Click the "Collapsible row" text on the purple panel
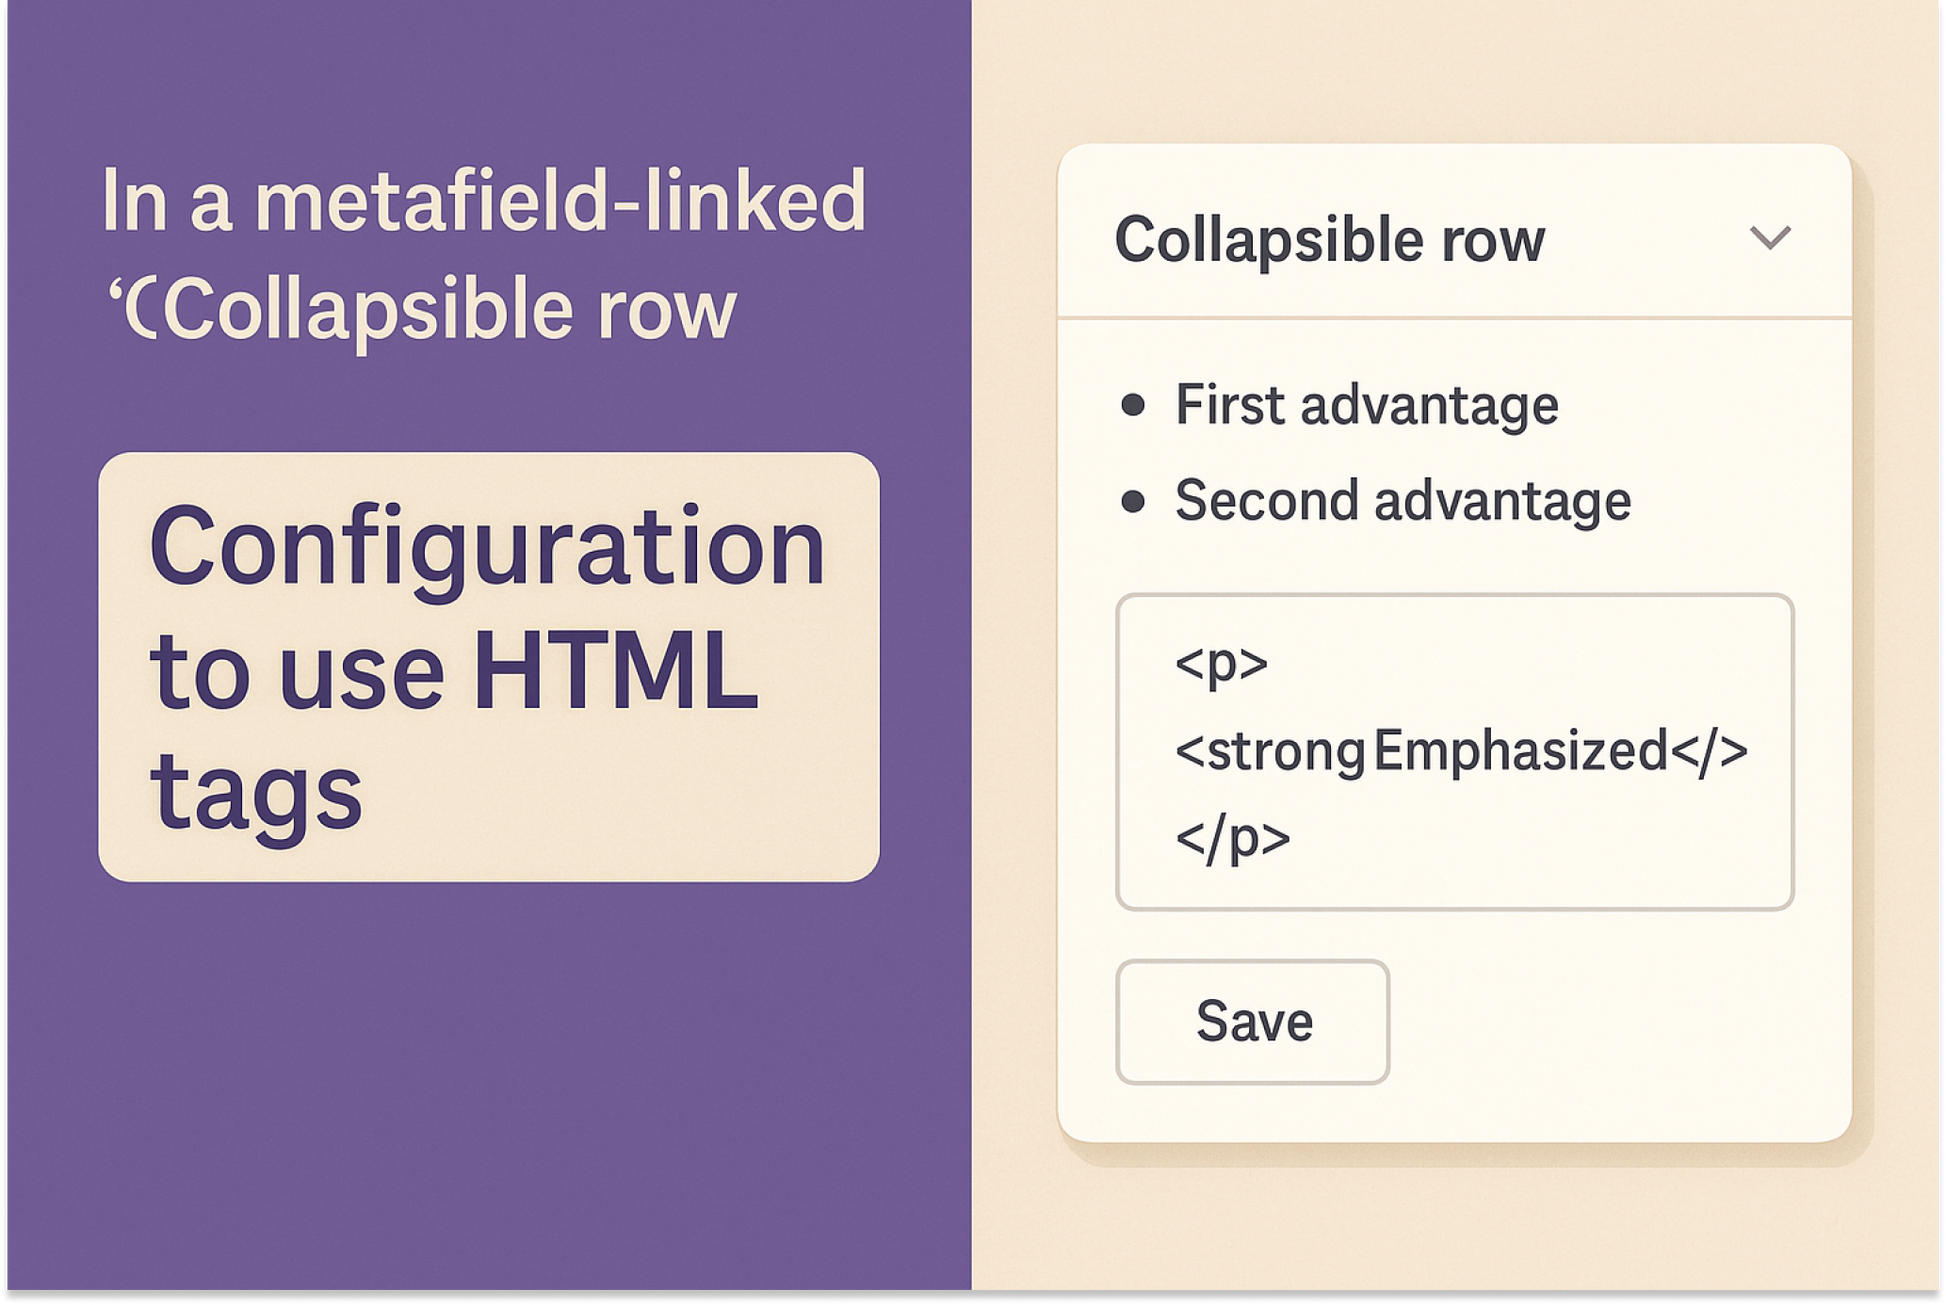 pyautogui.click(x=448, y=309)
